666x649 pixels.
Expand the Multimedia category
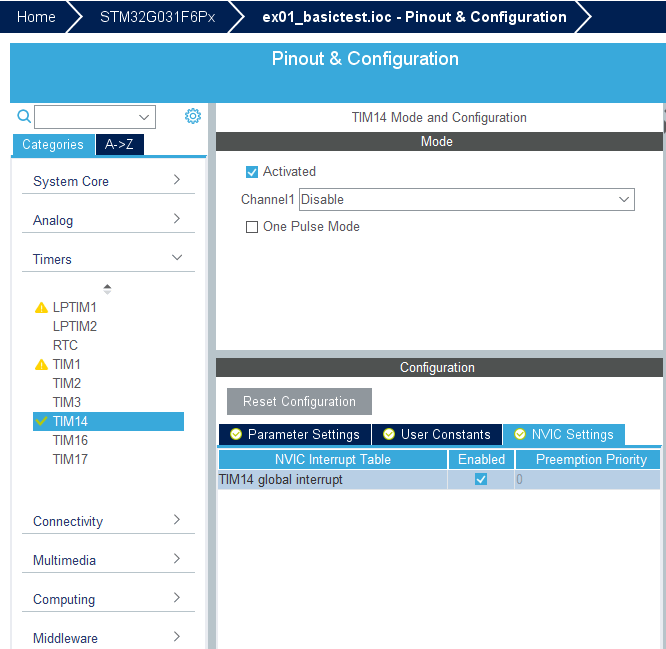coord(108,560)
